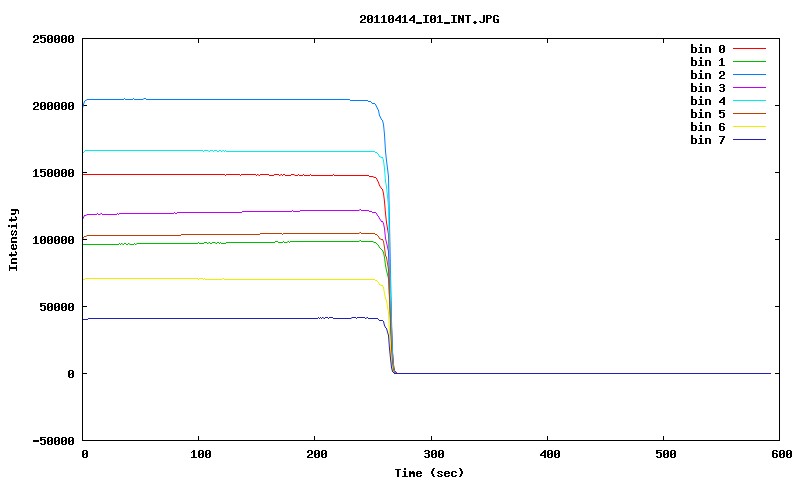
Task: Click the blue bin 2 plateau curve near 200000
Action: point(230,99)
